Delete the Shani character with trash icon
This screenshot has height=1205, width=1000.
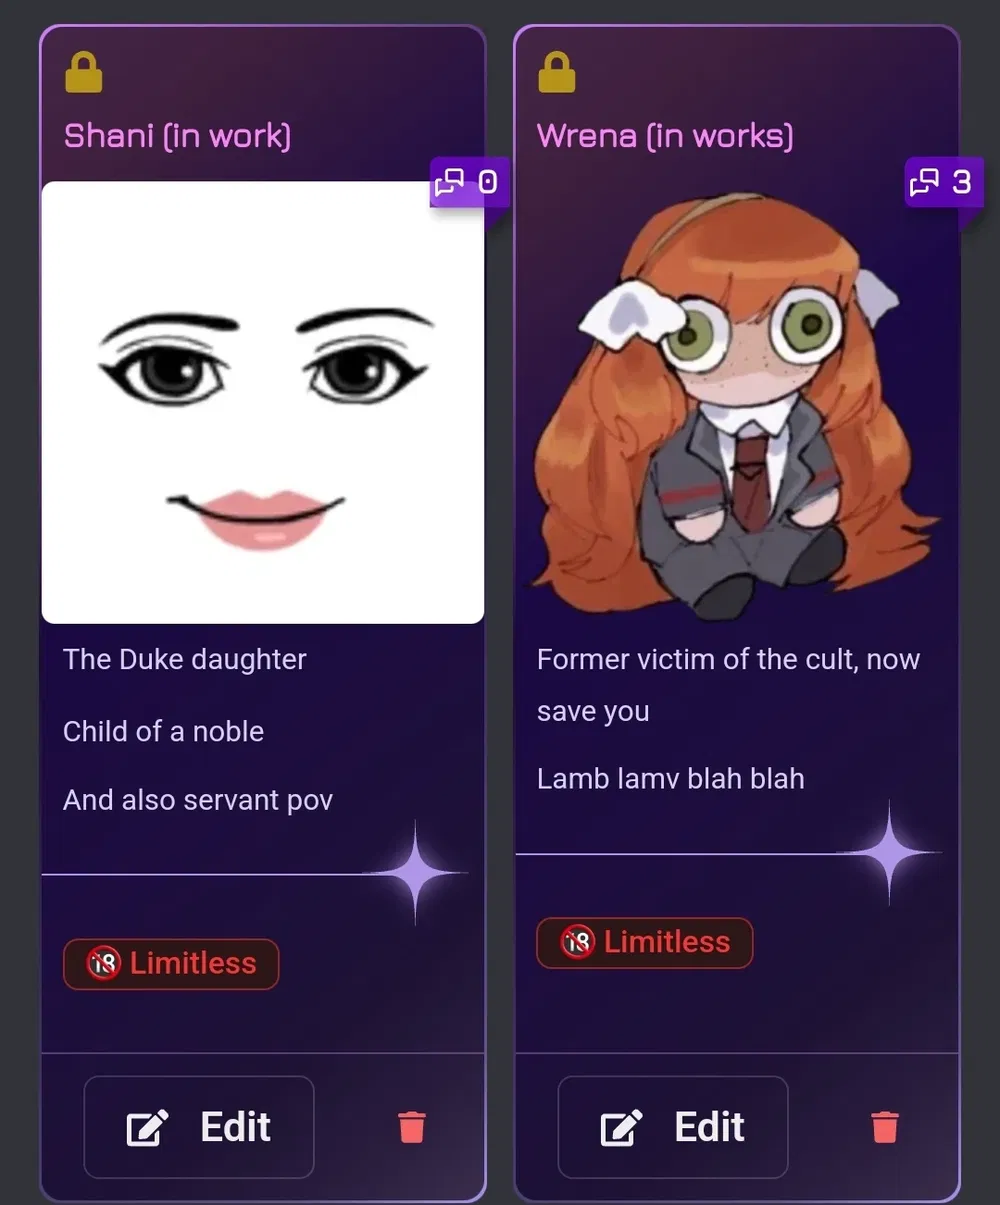[x=411, y=1127]
